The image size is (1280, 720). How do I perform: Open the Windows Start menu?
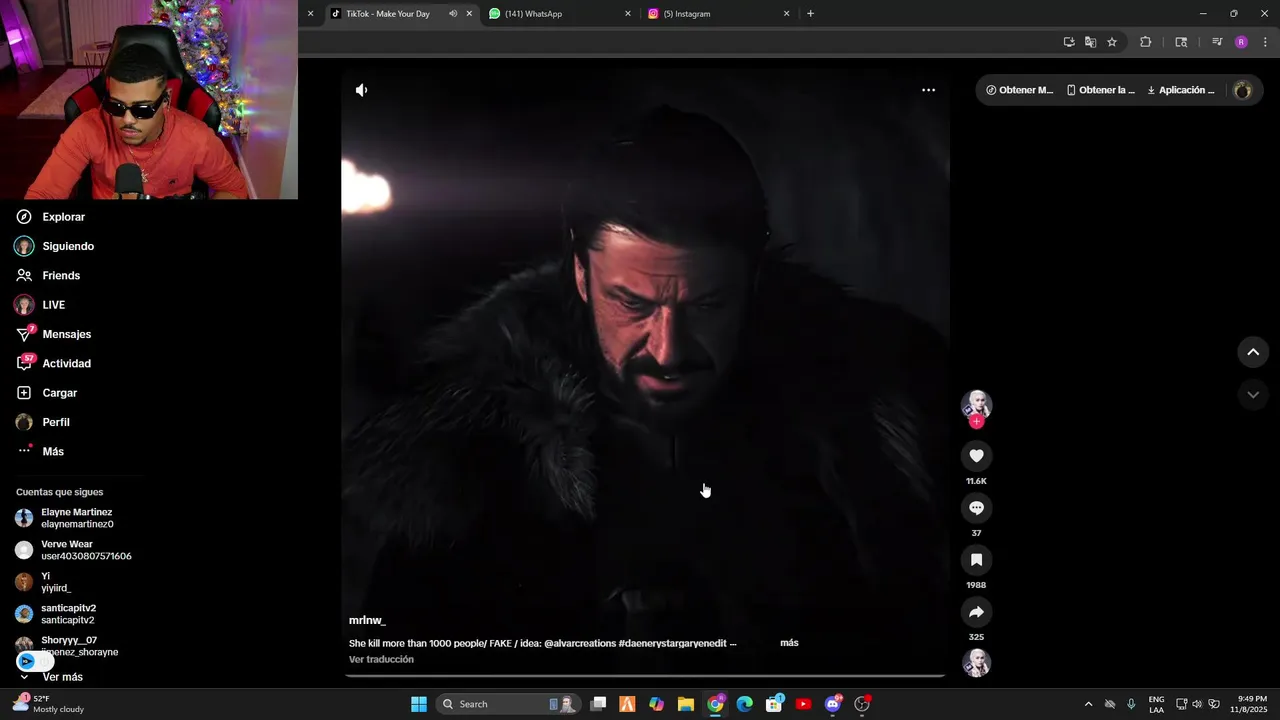pos(419,704)
